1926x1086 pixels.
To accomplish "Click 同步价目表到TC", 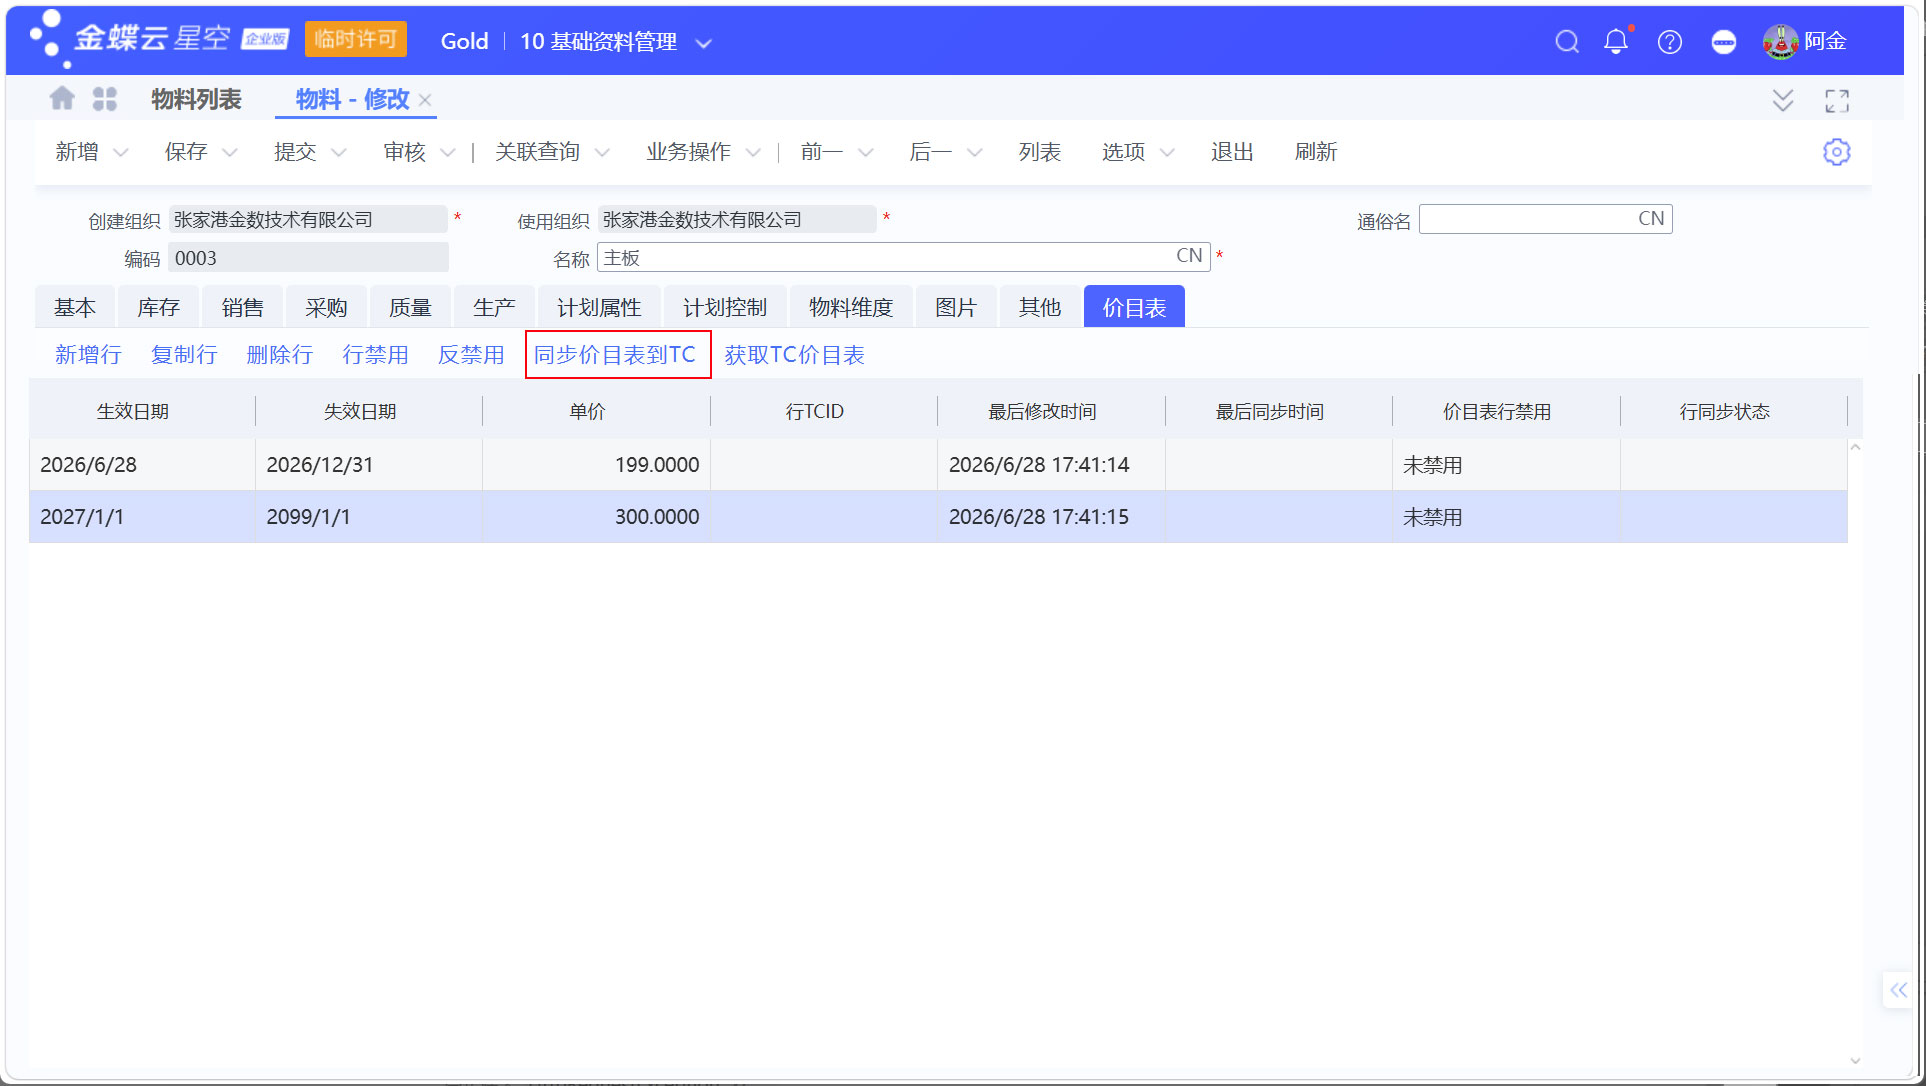I will pos(615,355).
